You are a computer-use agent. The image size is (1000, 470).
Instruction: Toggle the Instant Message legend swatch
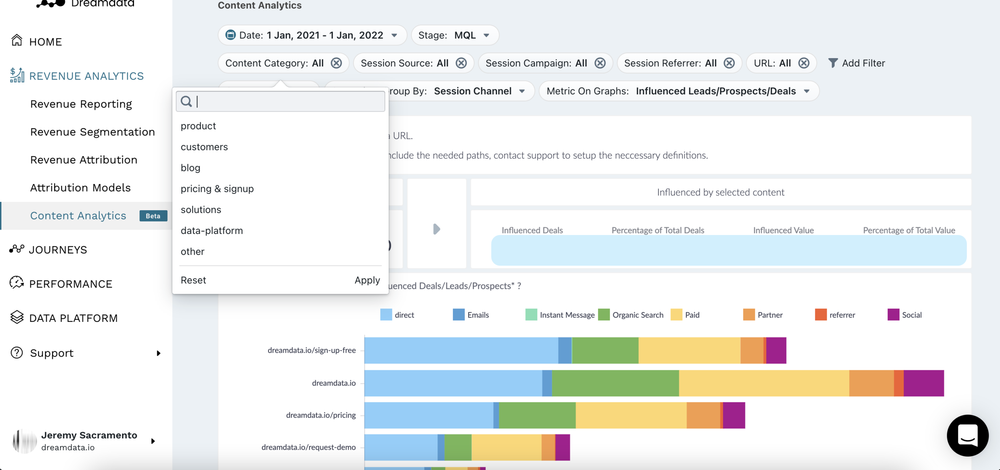click(531, 314)
